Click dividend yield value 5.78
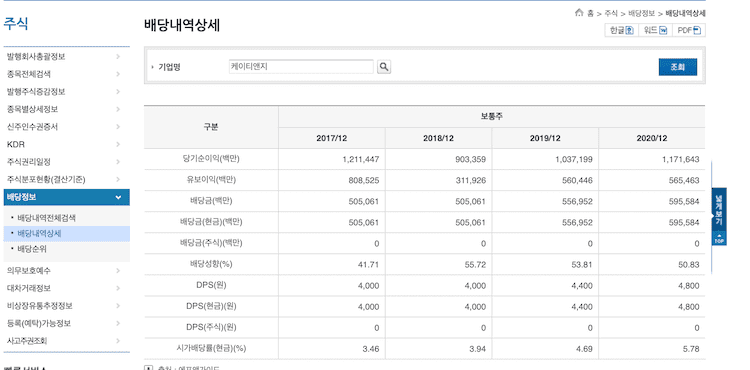Viewport: 750px width, 370px height. click(x=691, y=348)
